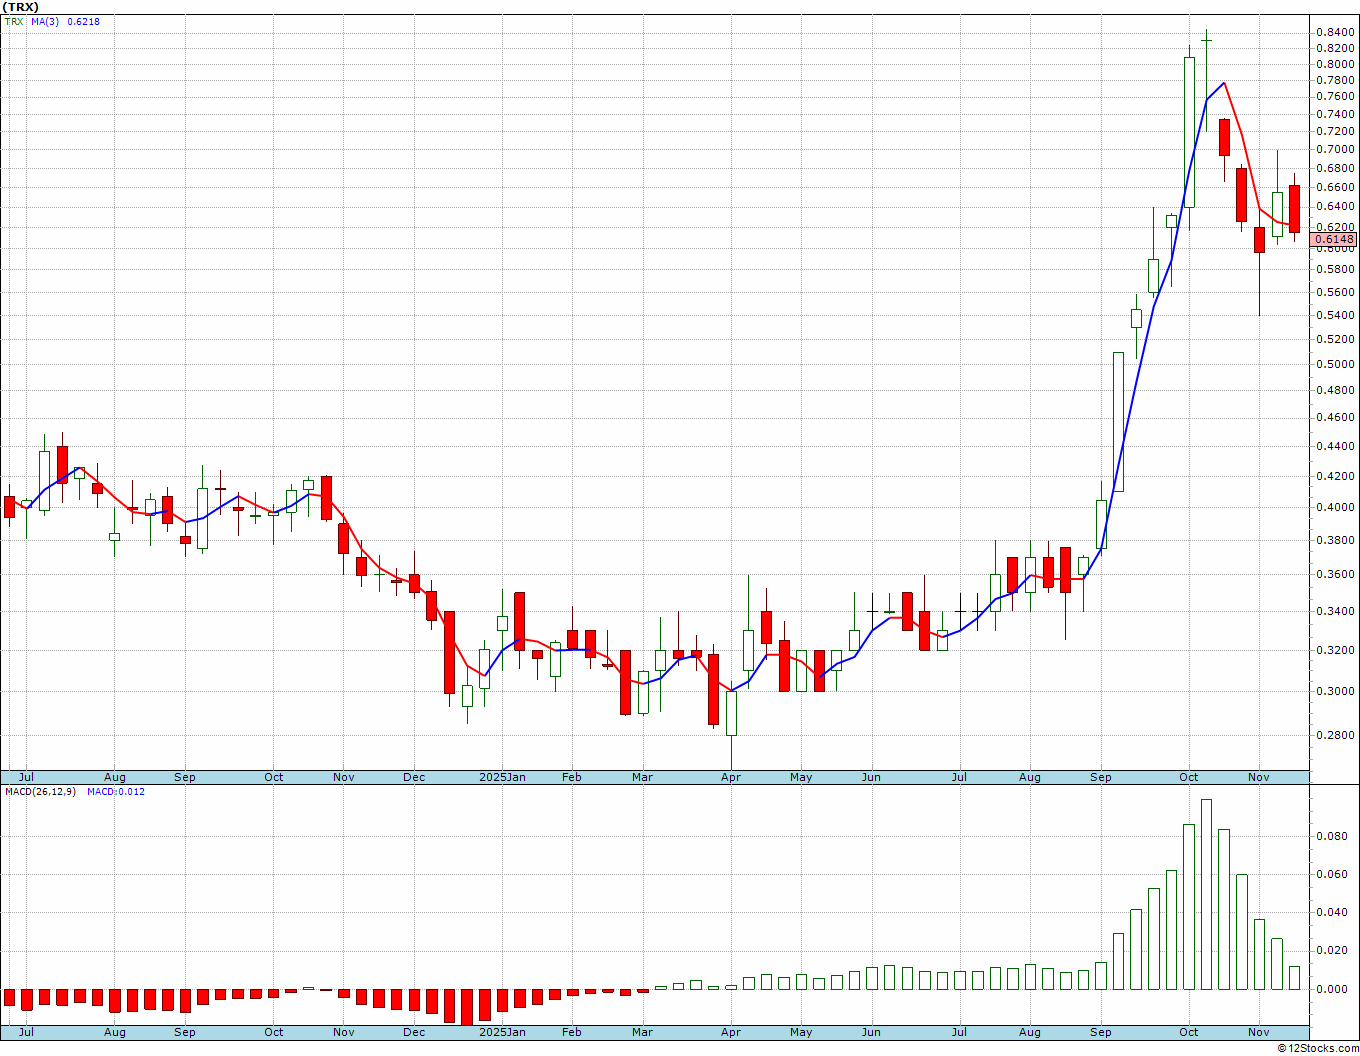Click the MACD(26,12,9) indicator label
The height and width of the screenshot is (1056, 1360).
pos(39,792)
